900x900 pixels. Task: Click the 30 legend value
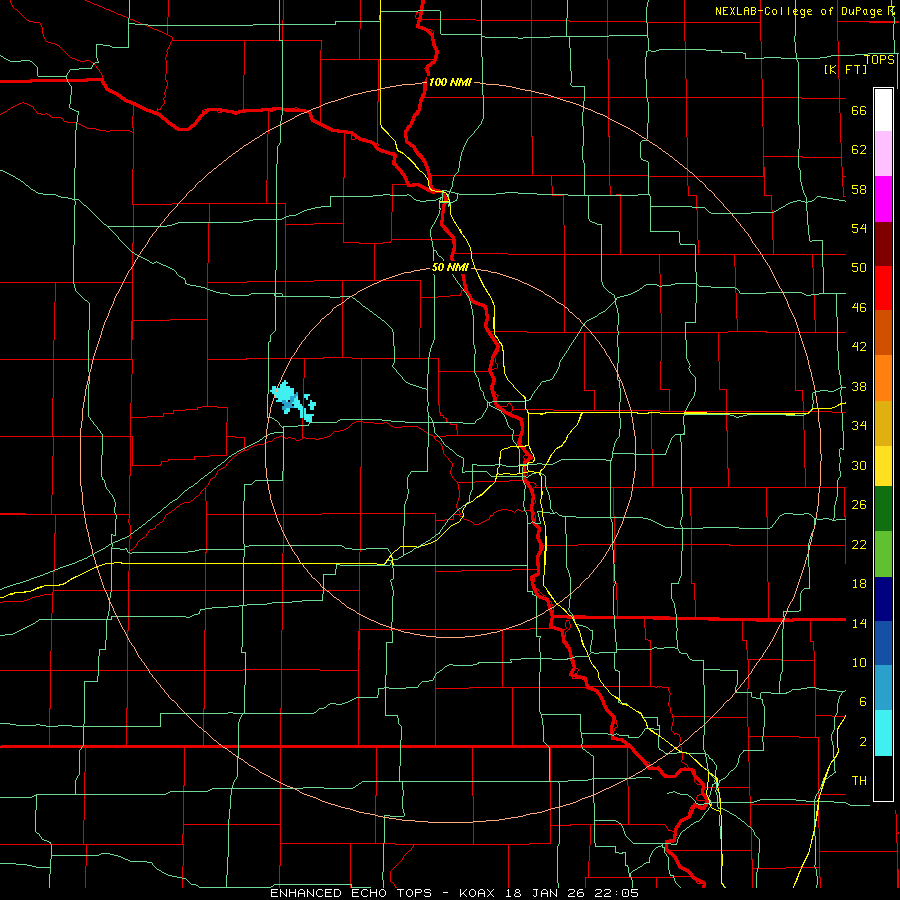tap(859, 465)
